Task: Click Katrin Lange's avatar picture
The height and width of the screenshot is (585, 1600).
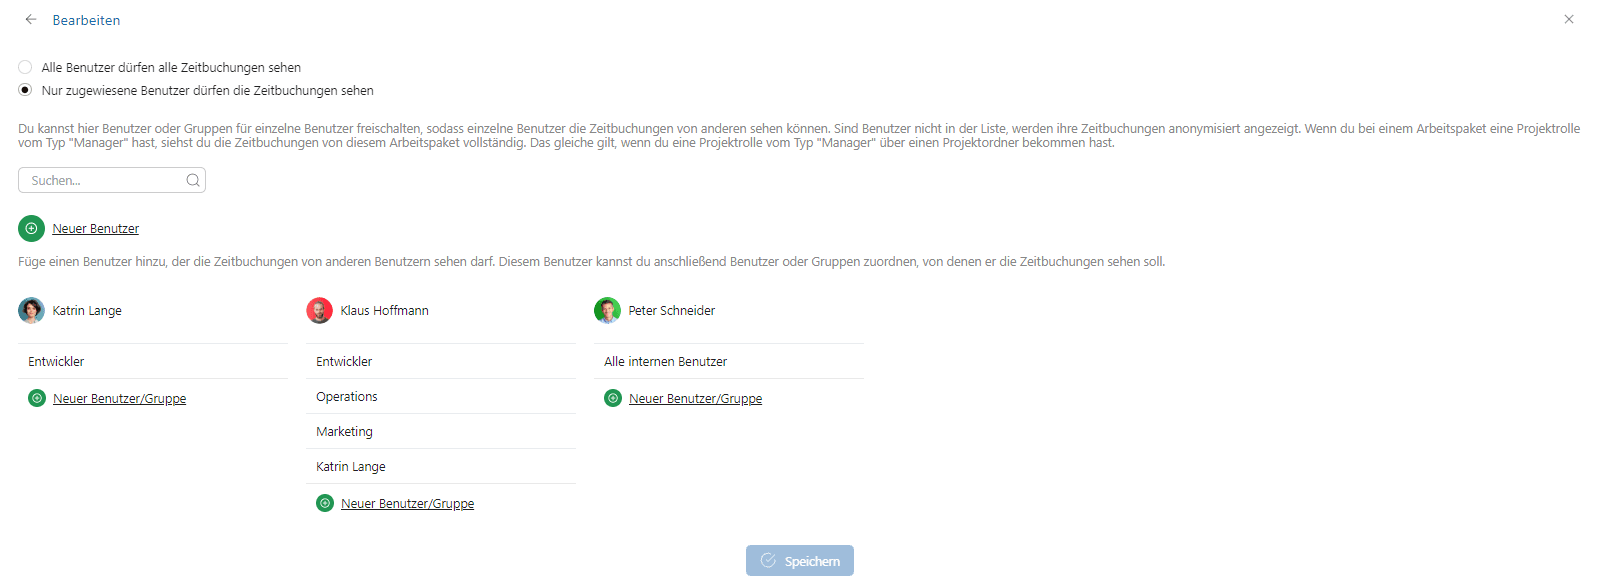Action: pos(31,310)
